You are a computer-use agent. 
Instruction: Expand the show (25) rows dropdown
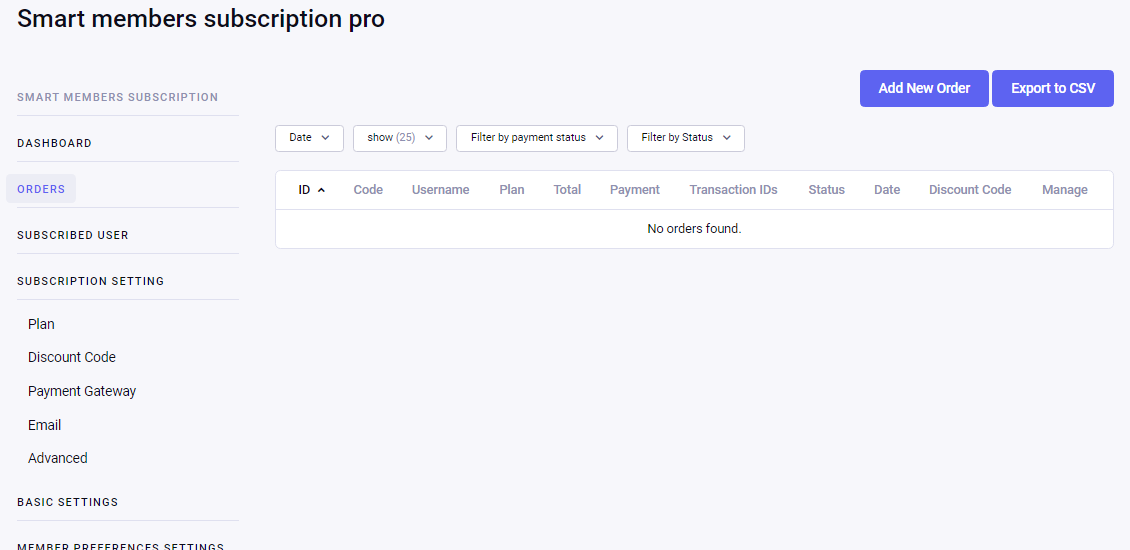[x=399, y=138]
